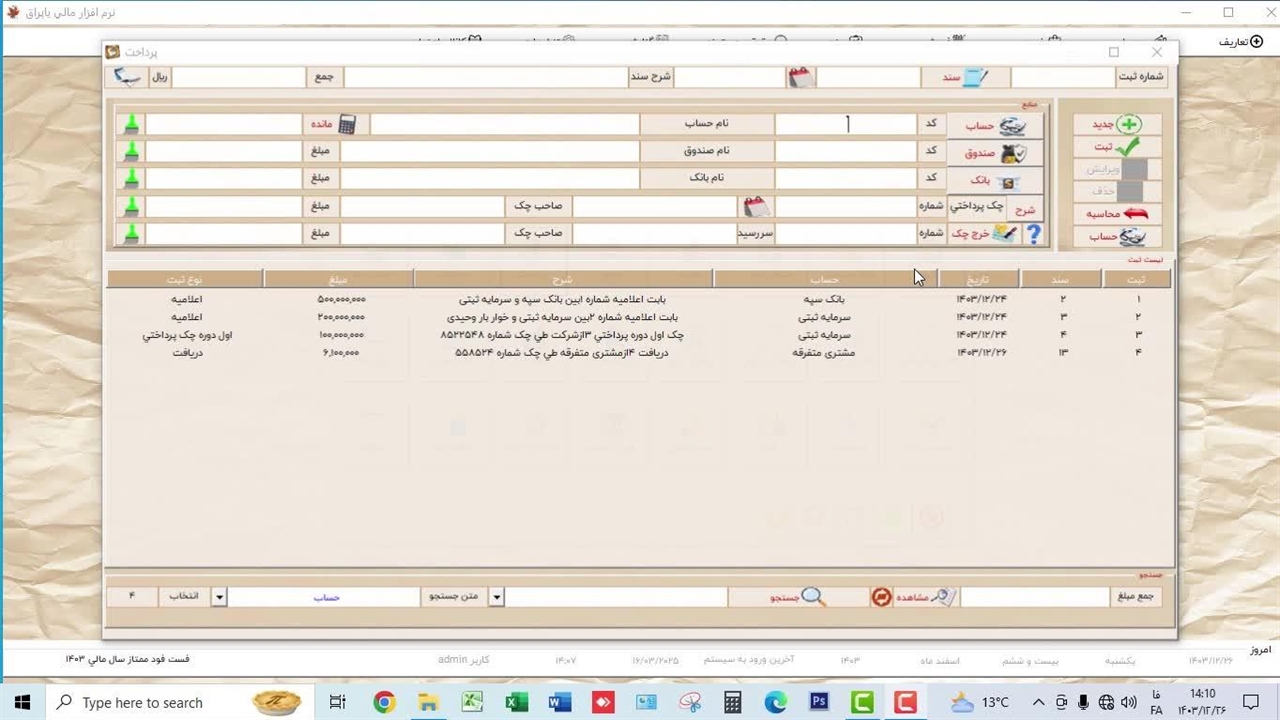Viewport: 1280px width, 720px height.
Task: Click the 'سند' (Document) button at top
Action: (965, 77)
